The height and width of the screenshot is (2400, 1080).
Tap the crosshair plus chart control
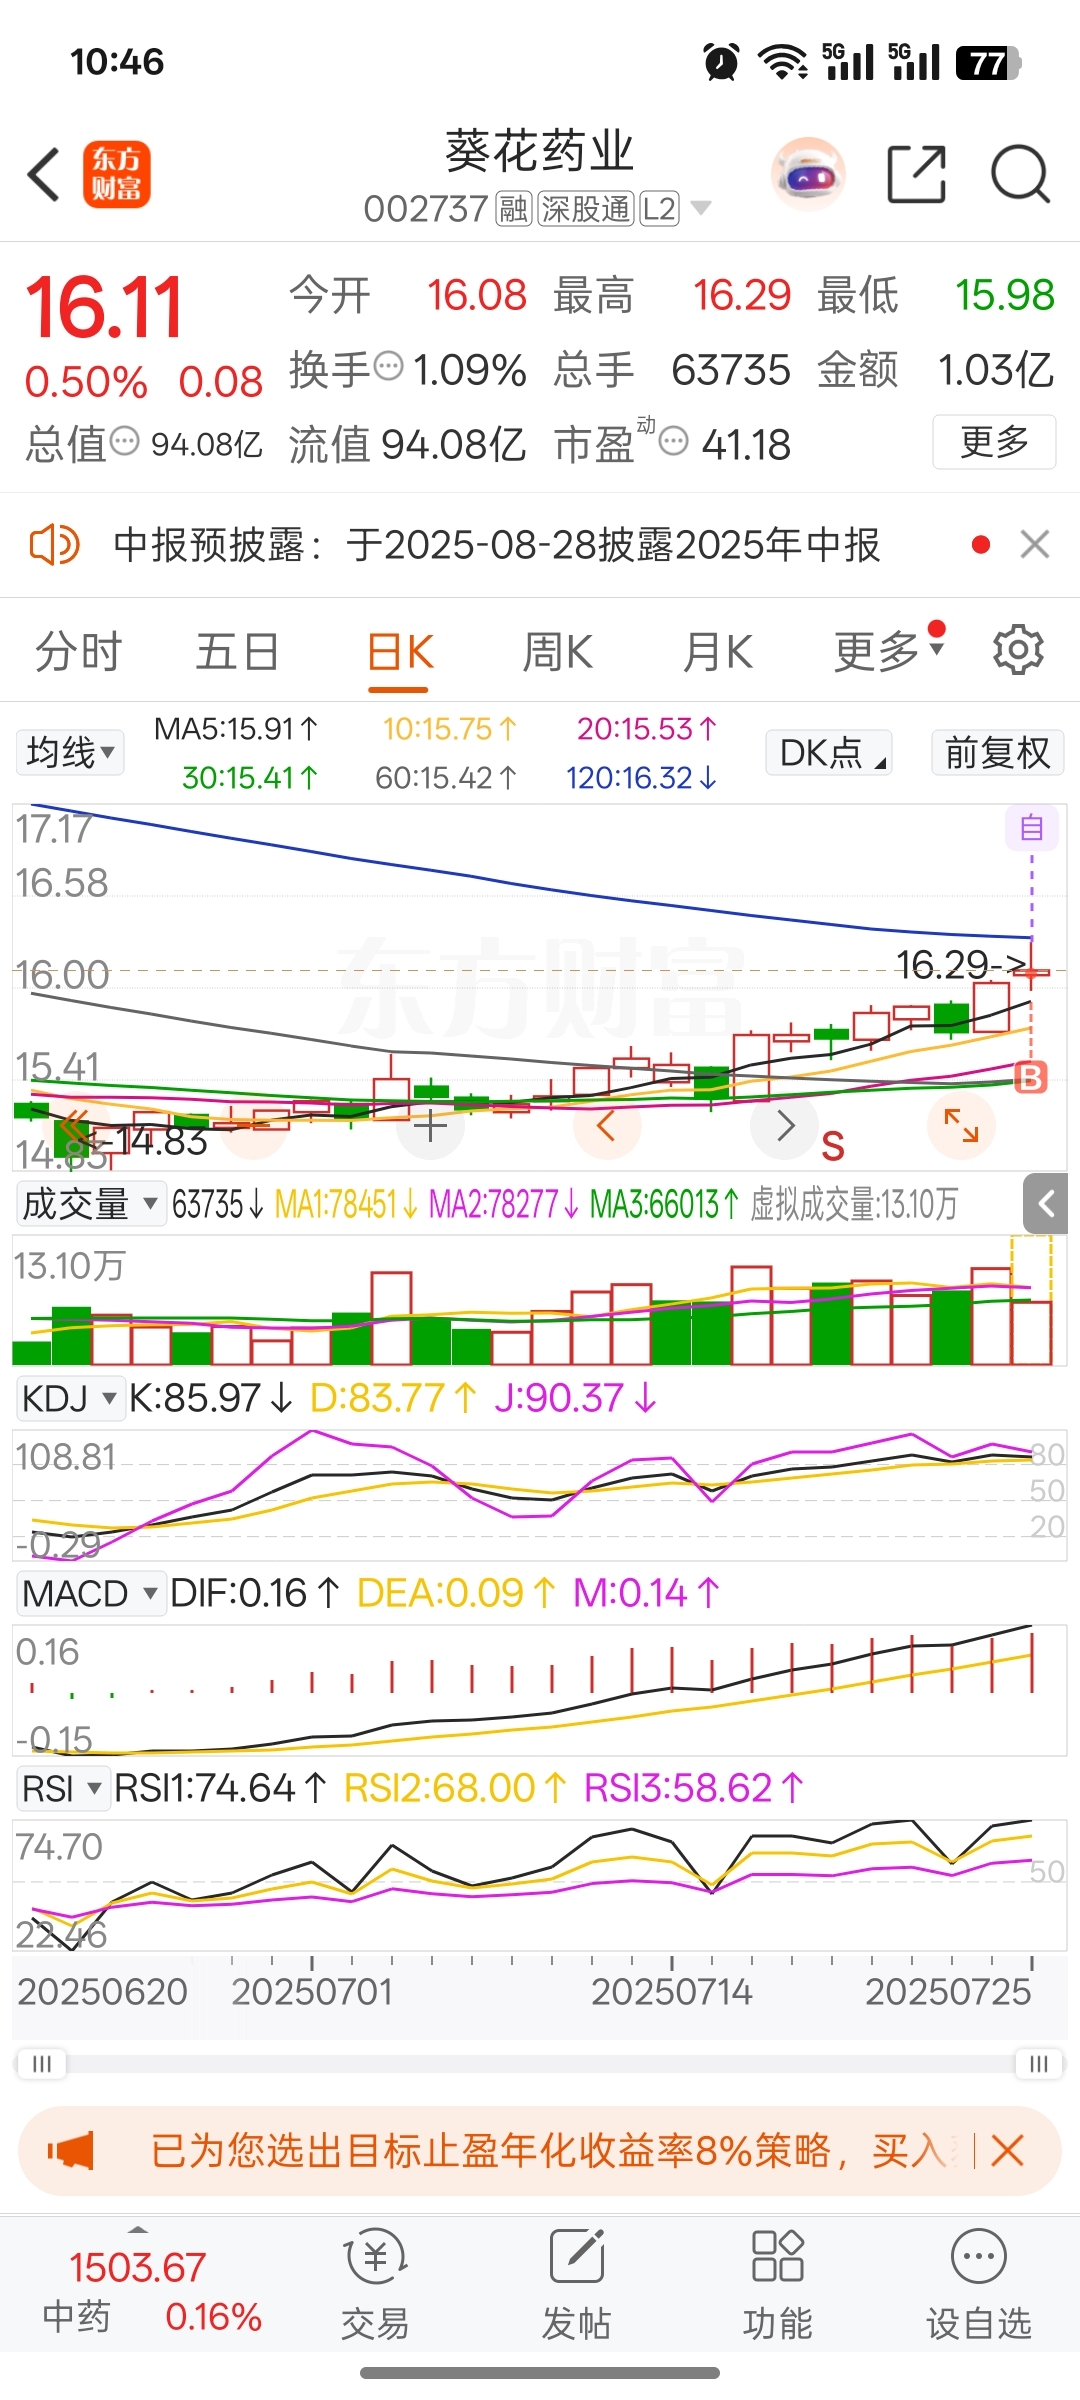click(x=430, y=1127)
